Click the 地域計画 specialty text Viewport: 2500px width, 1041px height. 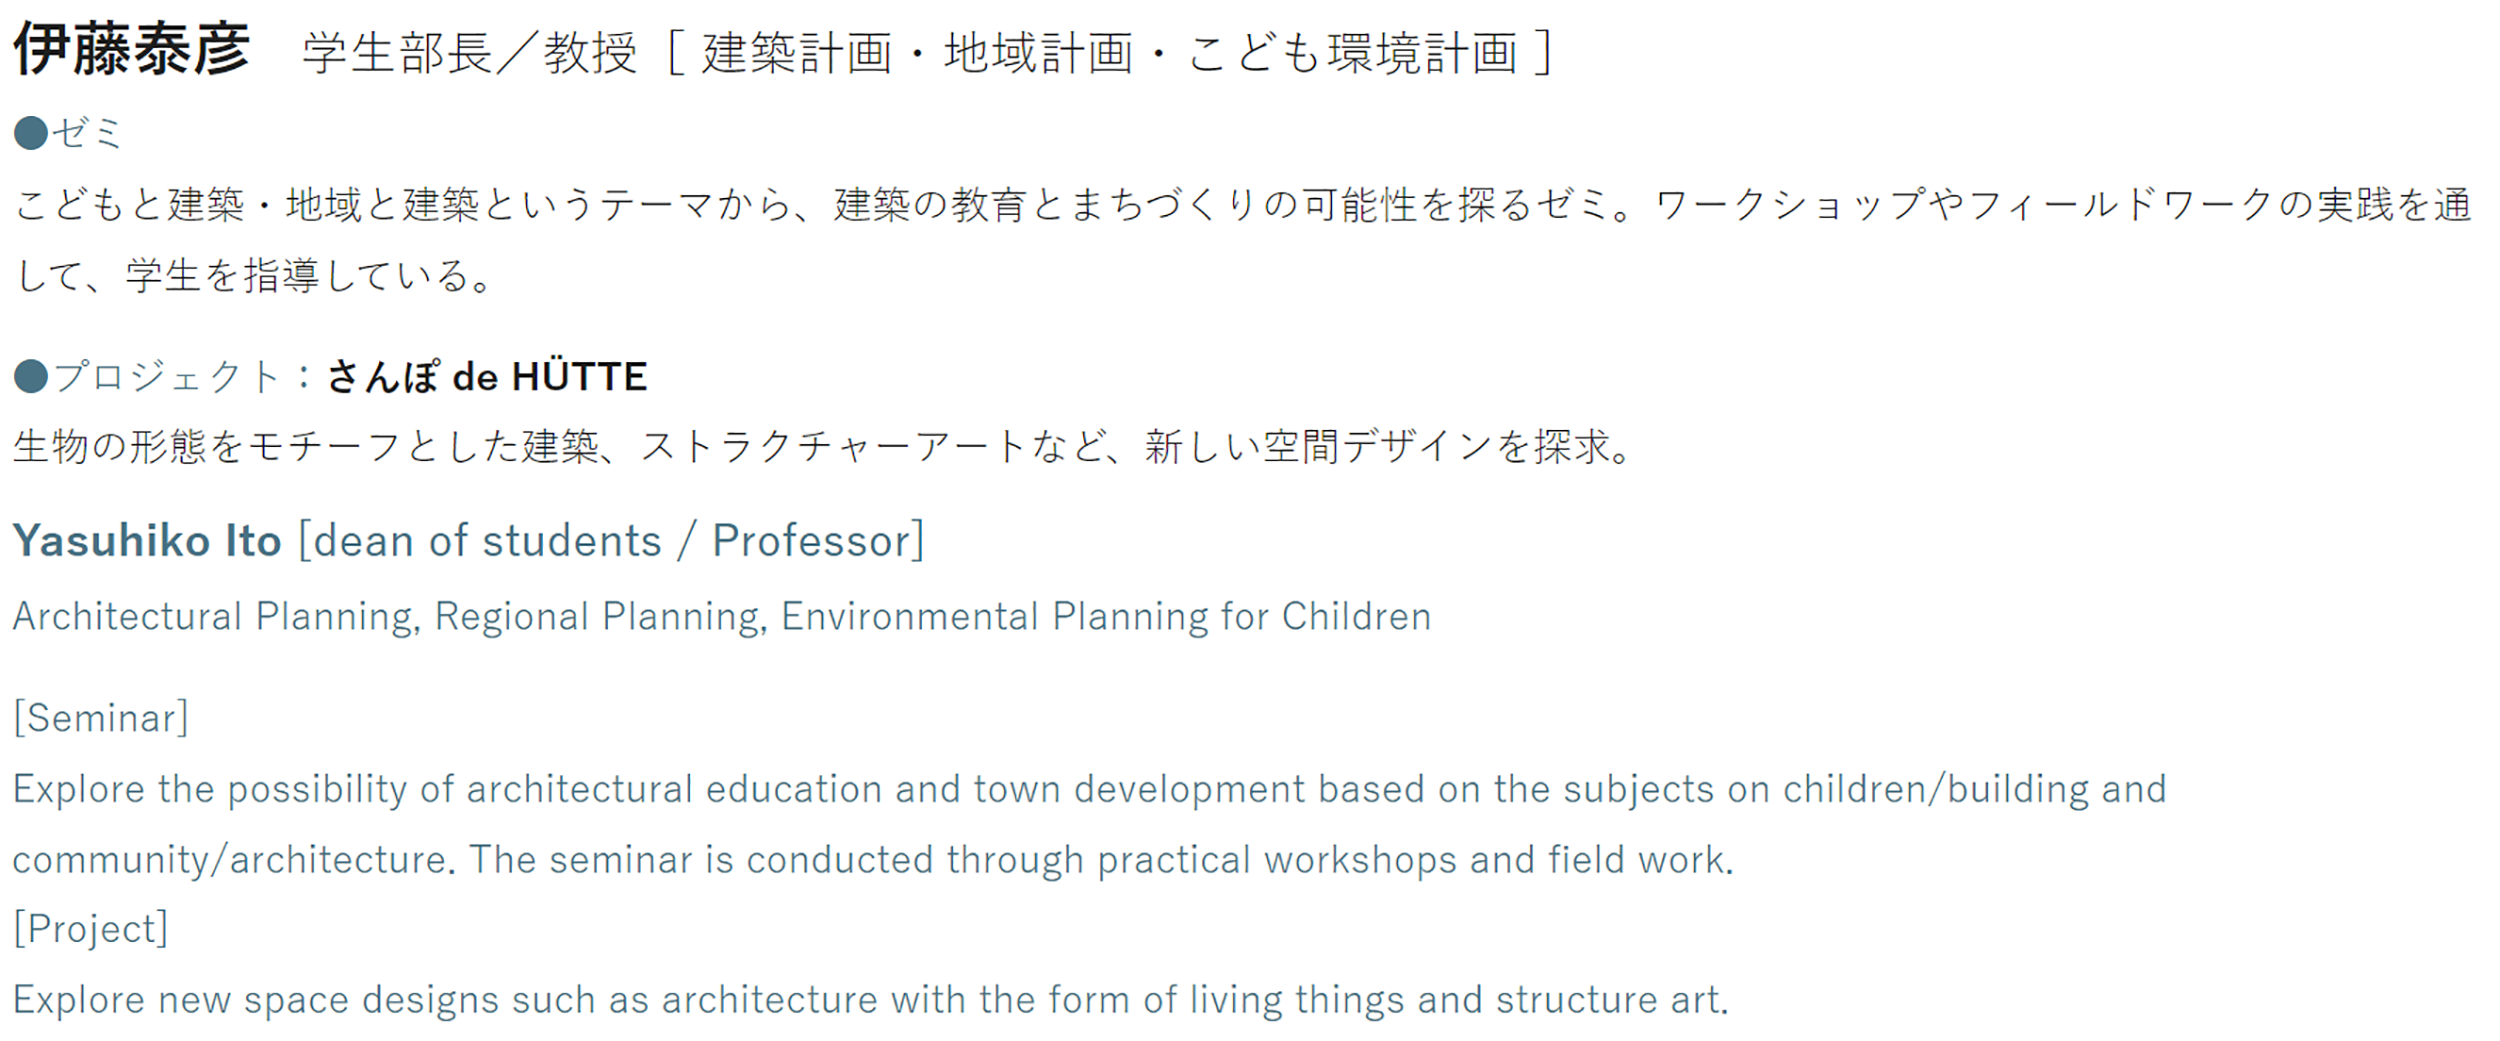(x=1038, y=53)
